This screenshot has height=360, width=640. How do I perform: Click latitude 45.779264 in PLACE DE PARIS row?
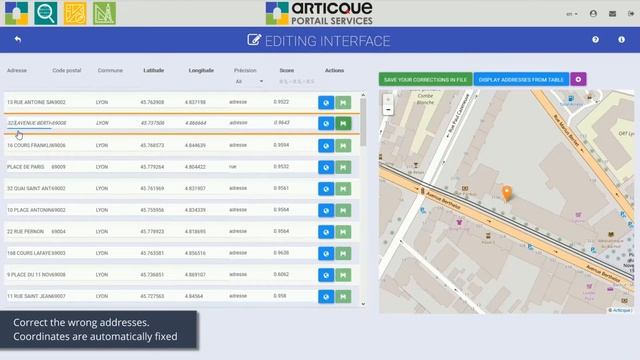pos(152,167)
